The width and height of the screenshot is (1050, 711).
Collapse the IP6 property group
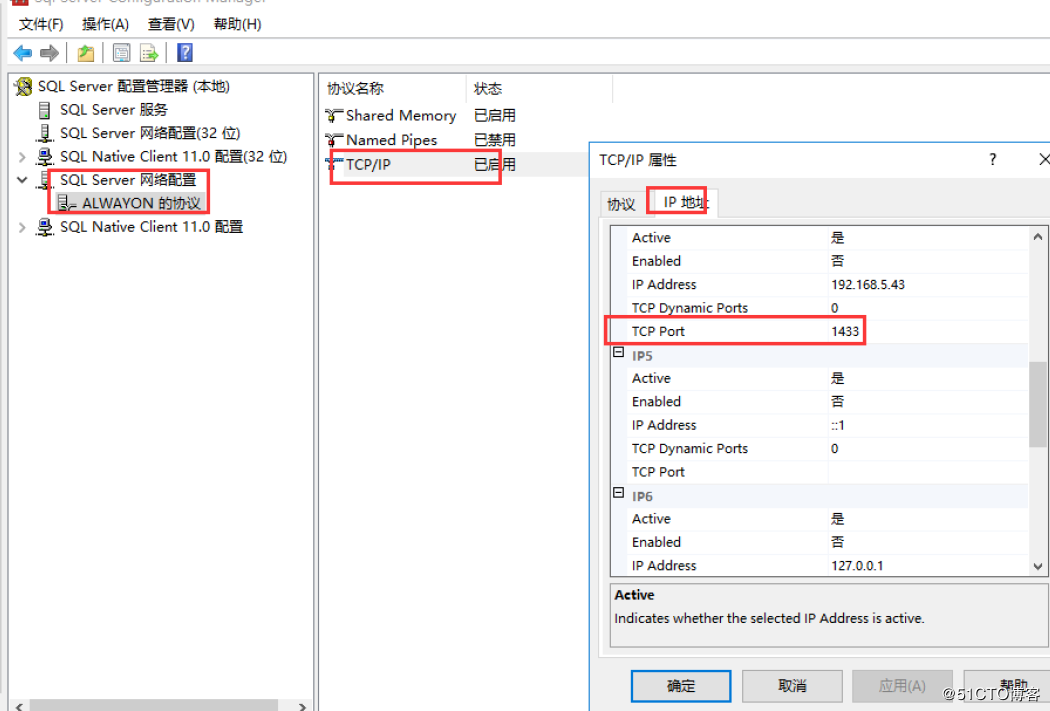tap(619, 493)
